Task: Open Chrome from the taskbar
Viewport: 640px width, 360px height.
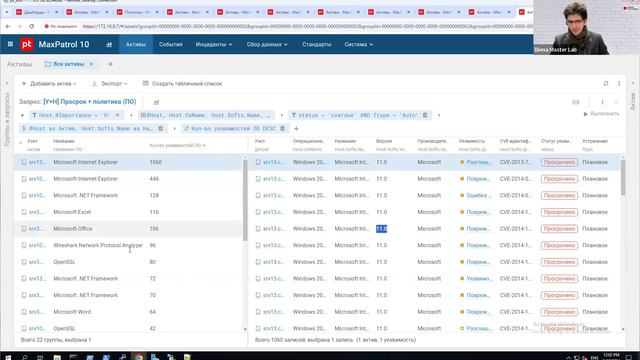Action: [x=139, y=357]
